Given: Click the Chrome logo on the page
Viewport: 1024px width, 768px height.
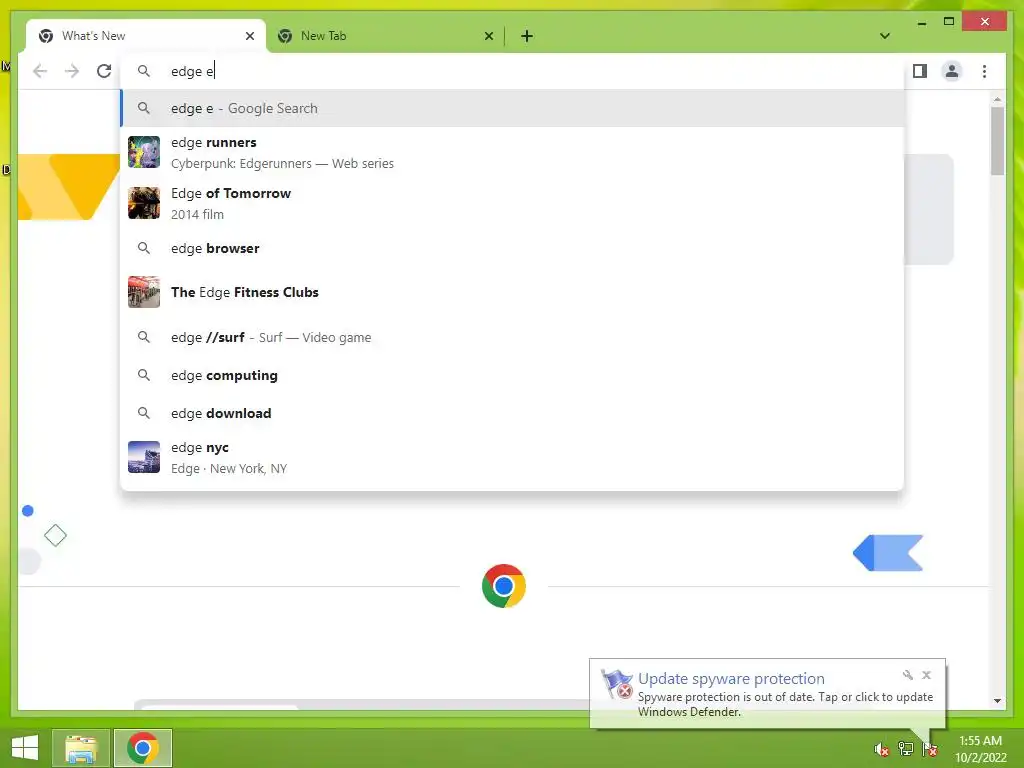Looking at the screenshot, I should (x=504, y=586).
